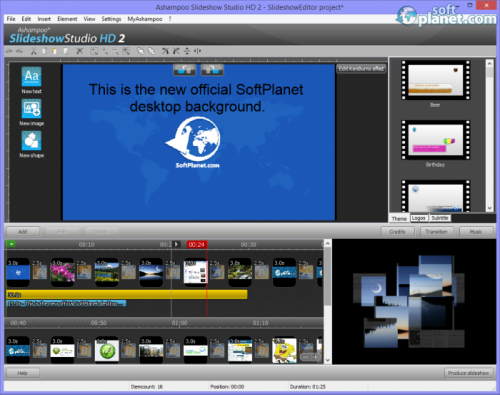Select the waterfall stream slide in timeline
The height and width of the screenshot is (395, 500).
240,272
